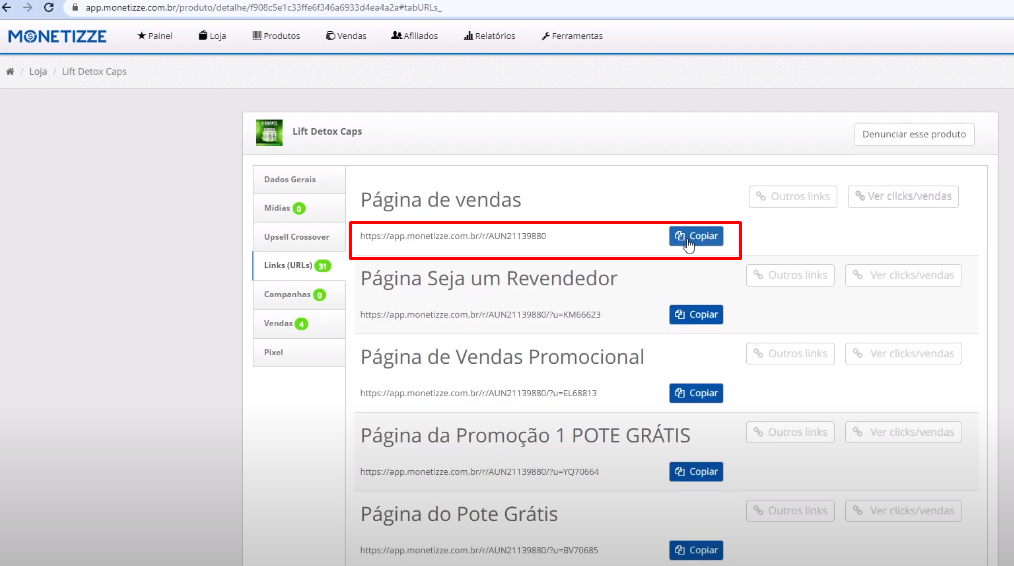Screen dimensions: 1014x566
Task: Select the Mídias tab
Action: (x=299, y=208)
